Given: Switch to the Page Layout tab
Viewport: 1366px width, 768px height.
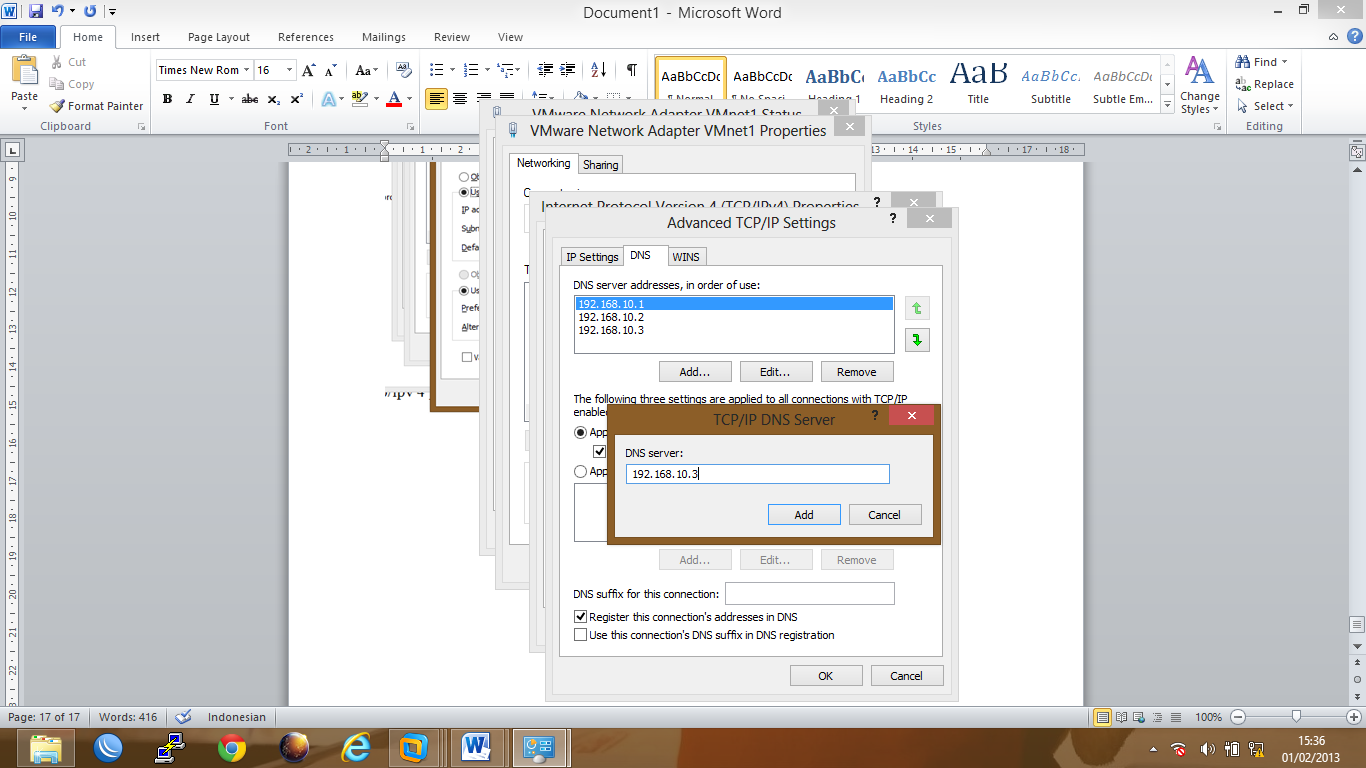Looking at the screenshot, I should coord(219,37).
